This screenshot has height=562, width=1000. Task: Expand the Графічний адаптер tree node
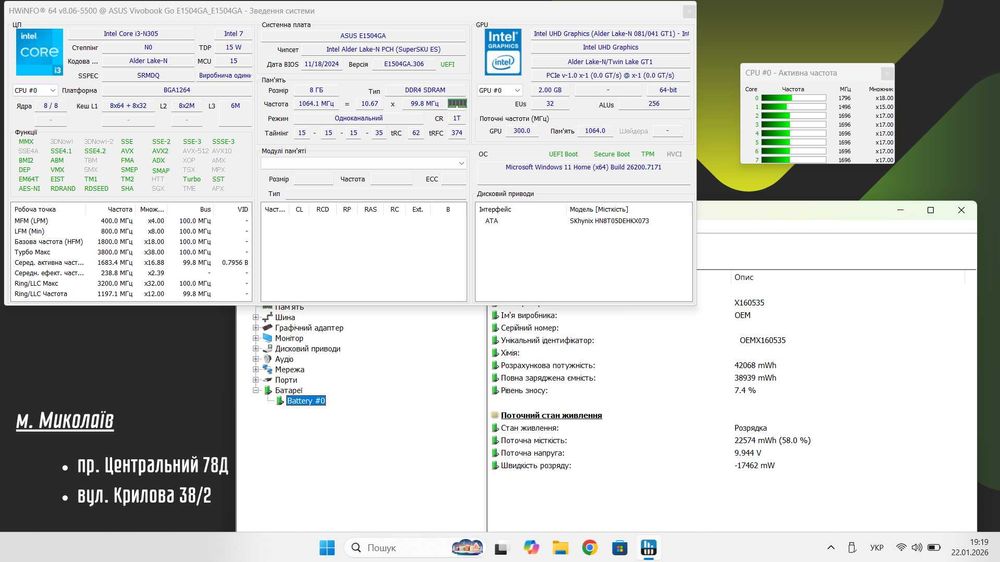point(256,328)
